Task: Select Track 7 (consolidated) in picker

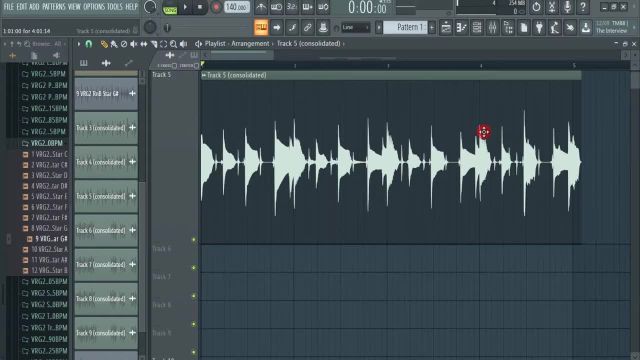Action: click(106, 264)
